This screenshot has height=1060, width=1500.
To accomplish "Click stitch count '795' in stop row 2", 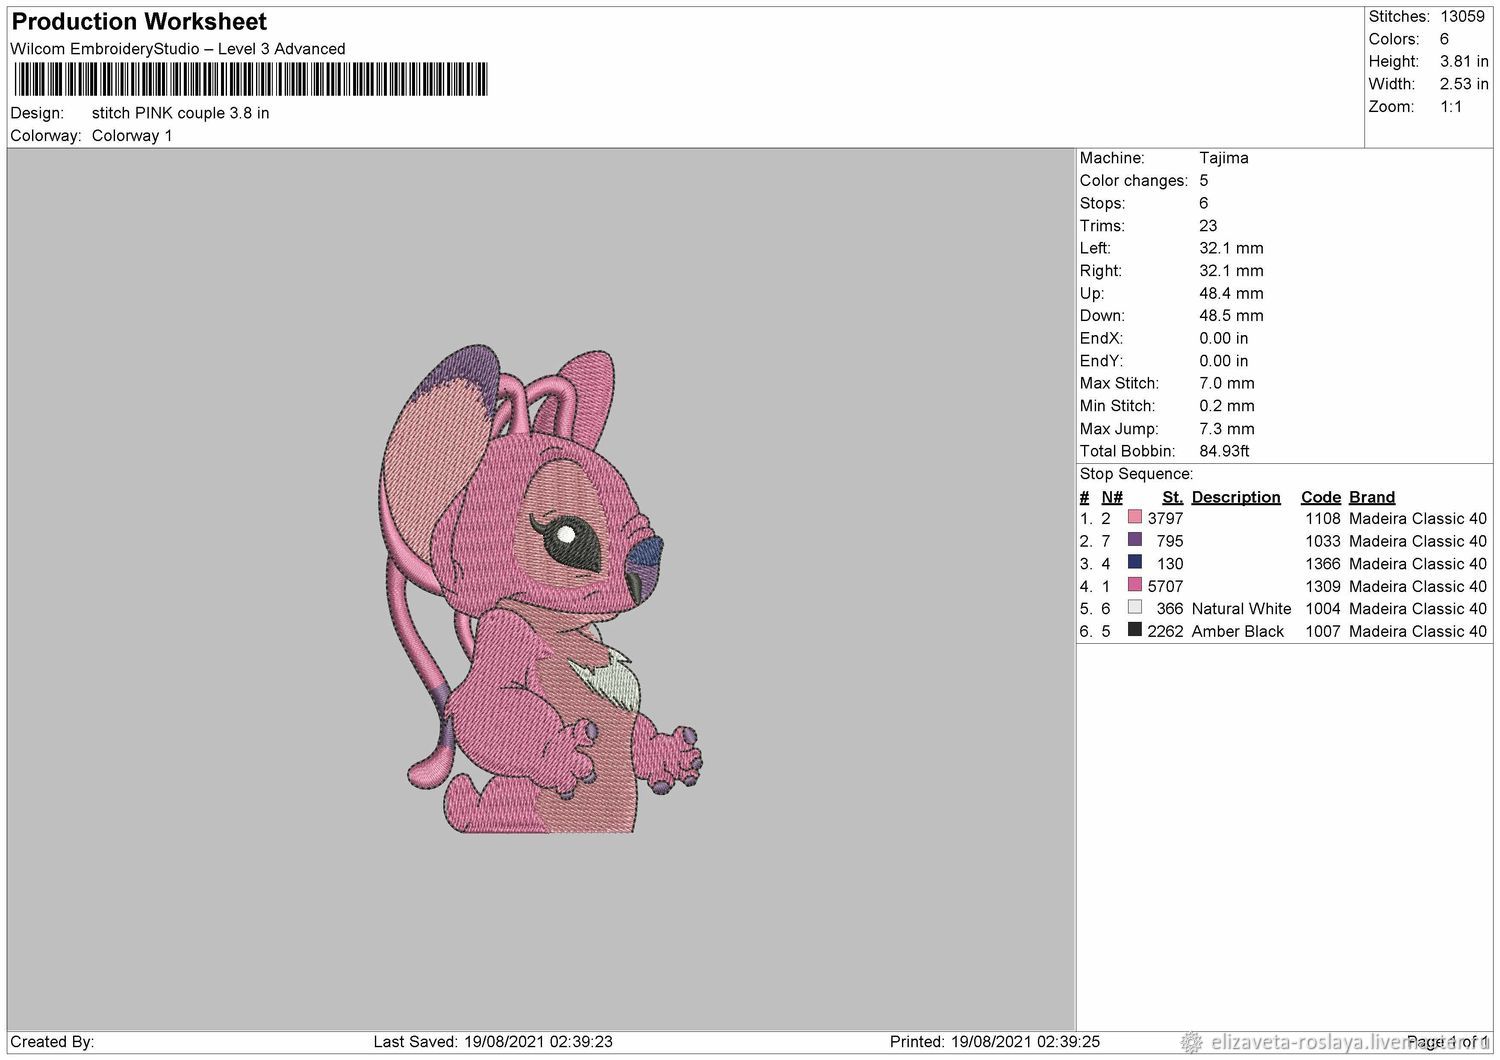I will pos(1170,541).
